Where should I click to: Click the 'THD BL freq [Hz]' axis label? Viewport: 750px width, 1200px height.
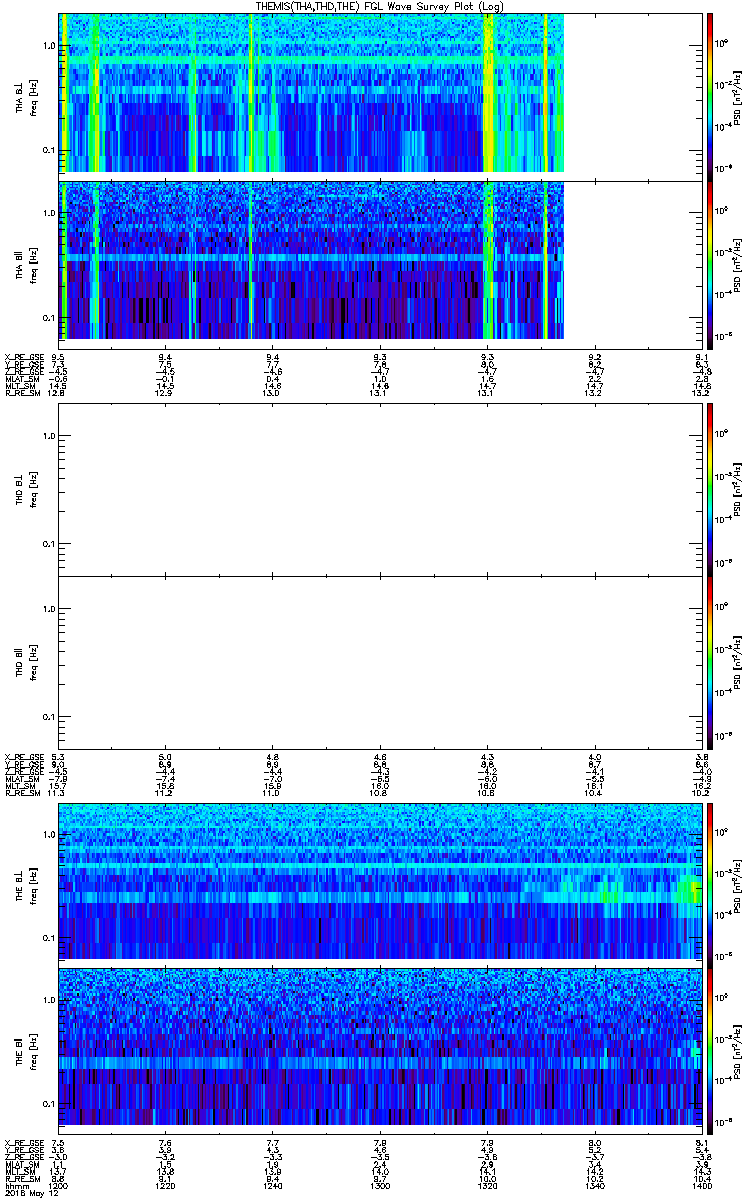pyautogui.click(x=25, y=489)
